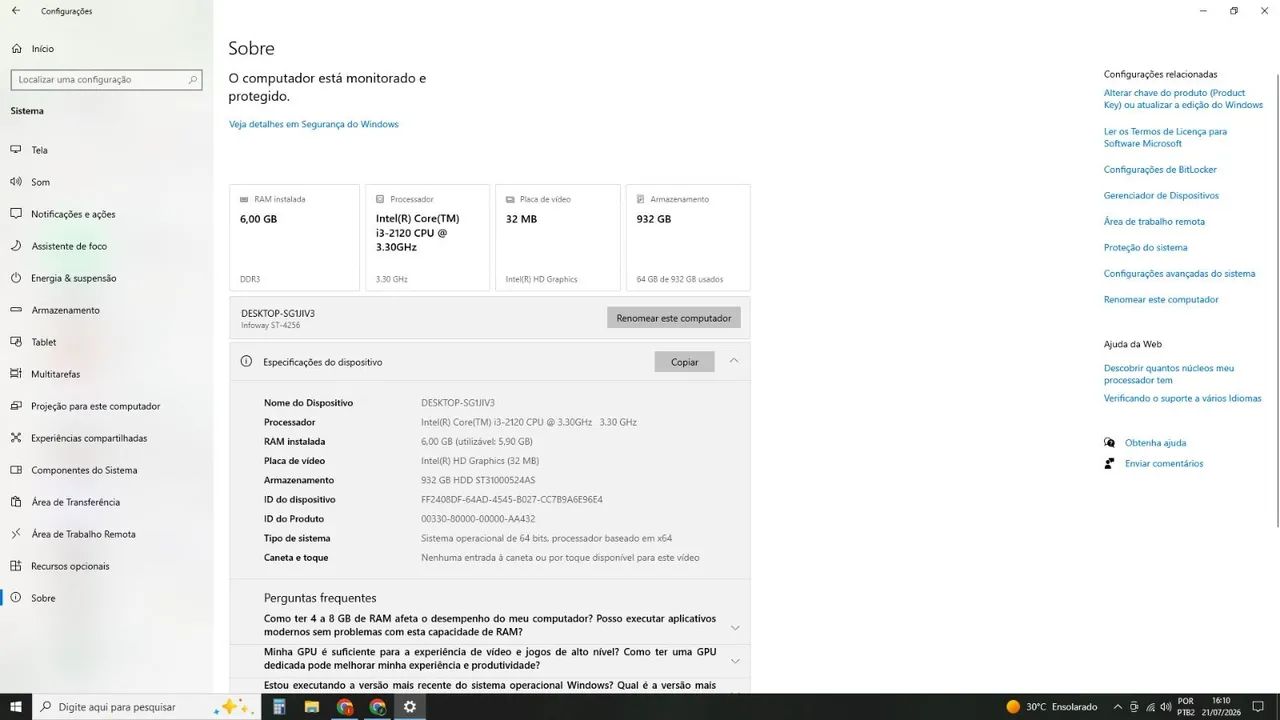Launch Gerenciador de Dispositivos link

[x=1161, y=196]
